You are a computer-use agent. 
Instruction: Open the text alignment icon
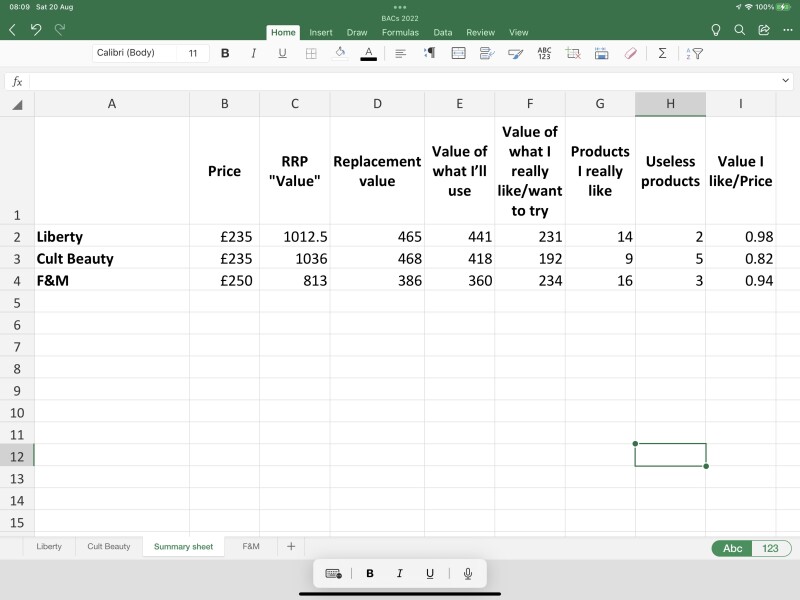click(x=400, y=53)
